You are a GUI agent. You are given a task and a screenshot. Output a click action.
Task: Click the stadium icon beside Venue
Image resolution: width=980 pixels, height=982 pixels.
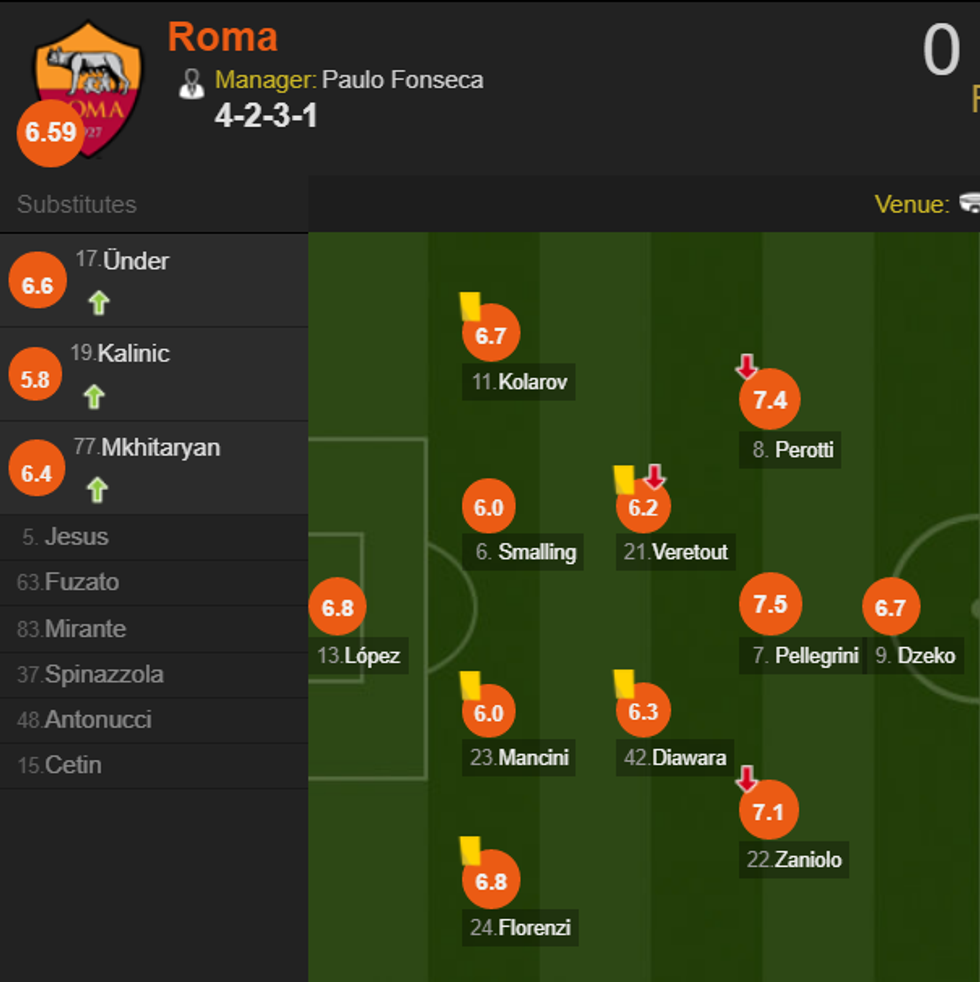(969, 203)
